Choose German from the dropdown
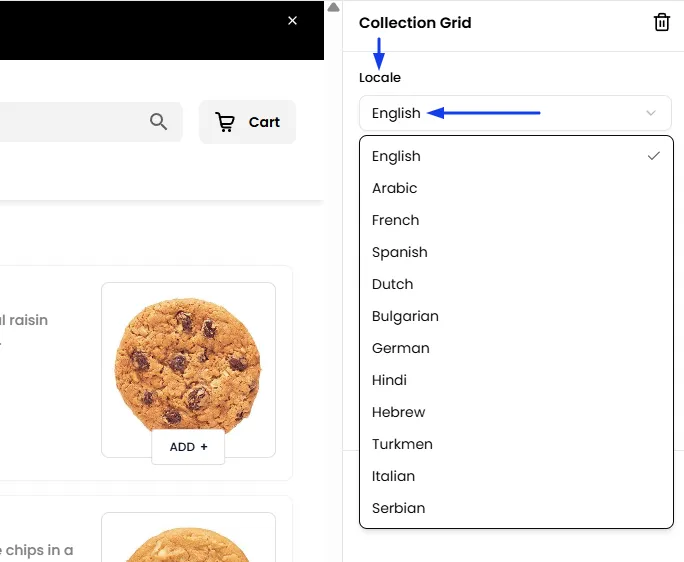Viewport: 684px width, 562px height. (516, 348)
